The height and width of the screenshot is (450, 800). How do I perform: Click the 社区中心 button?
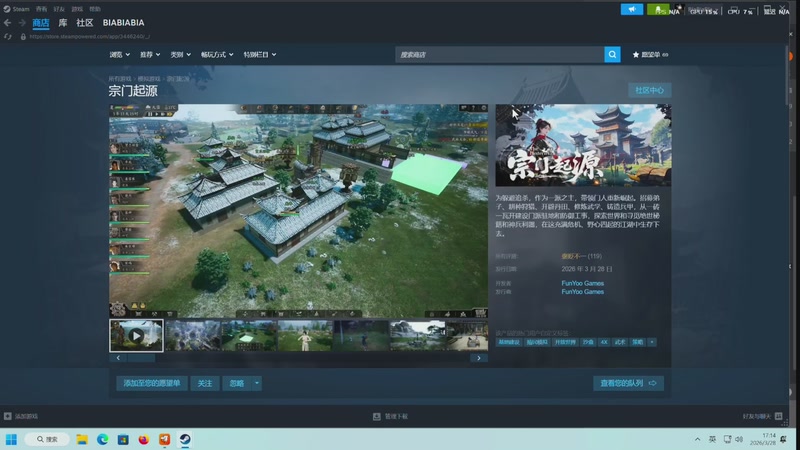click(649, 90)
